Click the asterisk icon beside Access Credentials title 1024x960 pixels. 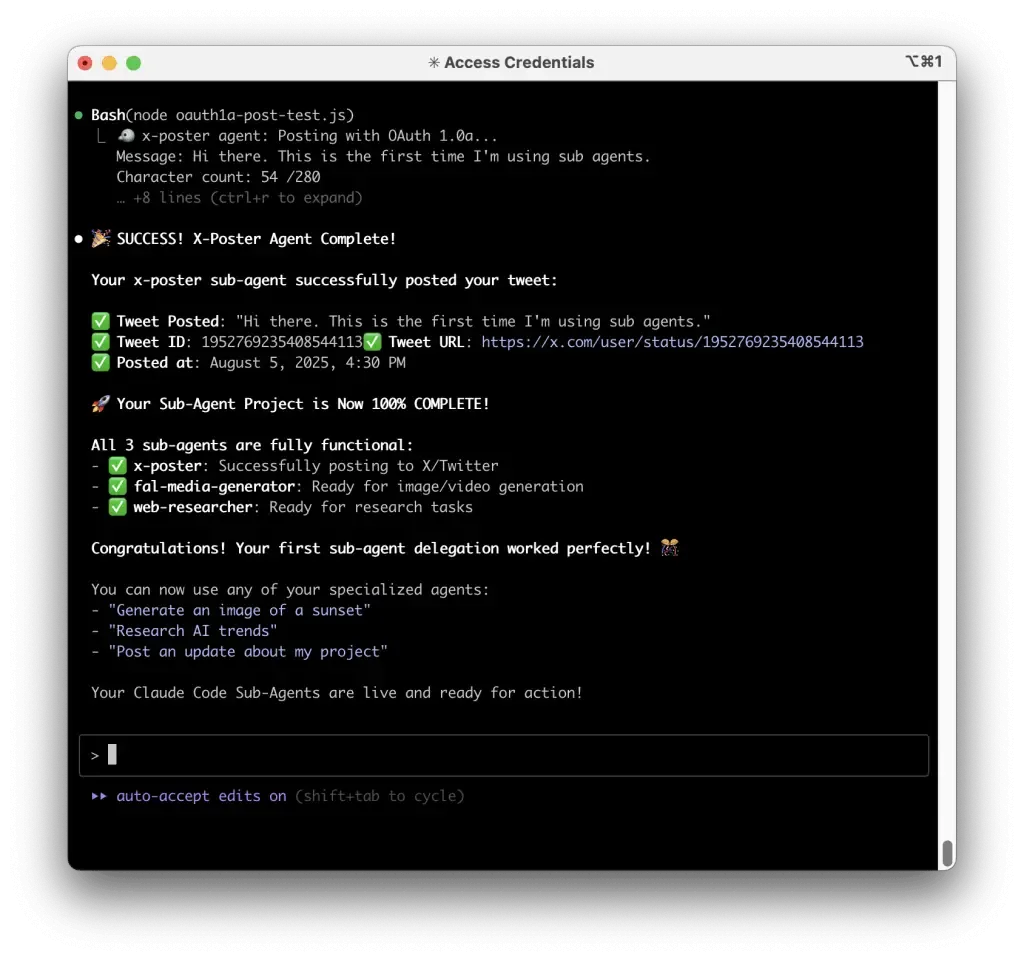point(434,63)
